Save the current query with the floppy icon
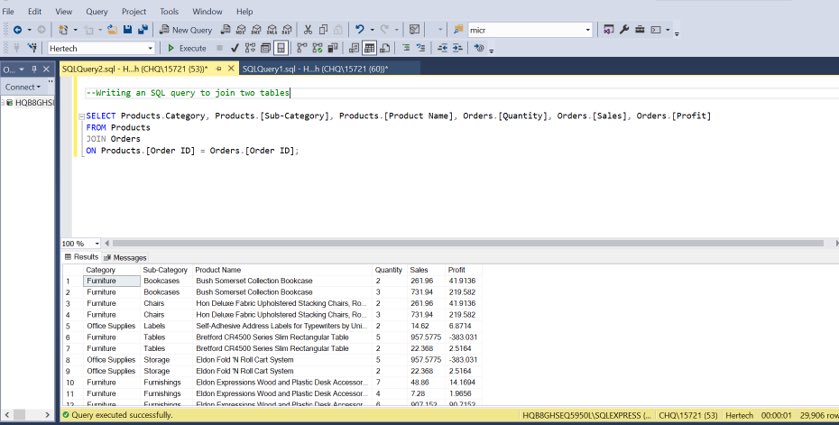This screenshot has height=425, width=839. pyautogui.click(x=127, y=30)
